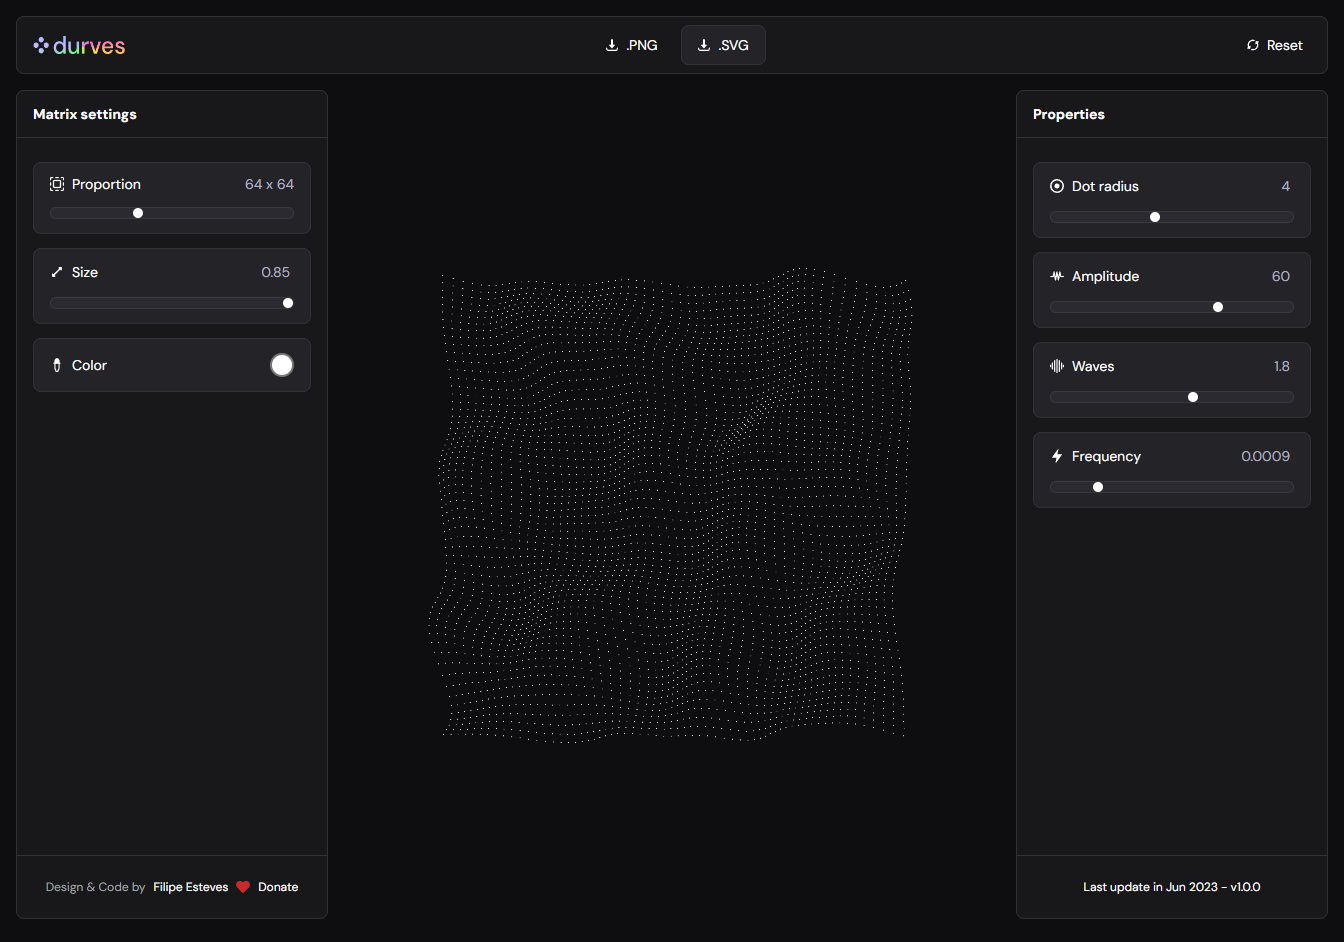Click the Size slider handle
The image size is (1344, 942).
point(288,303)
